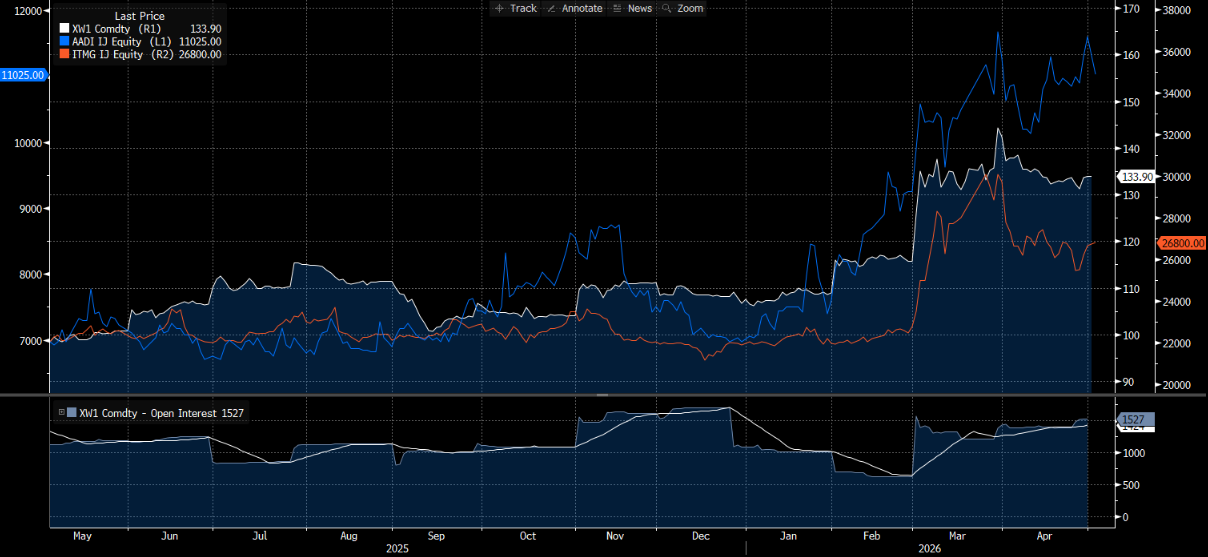
Task: Click the Last Price legend header
Action: coord(139,16)
